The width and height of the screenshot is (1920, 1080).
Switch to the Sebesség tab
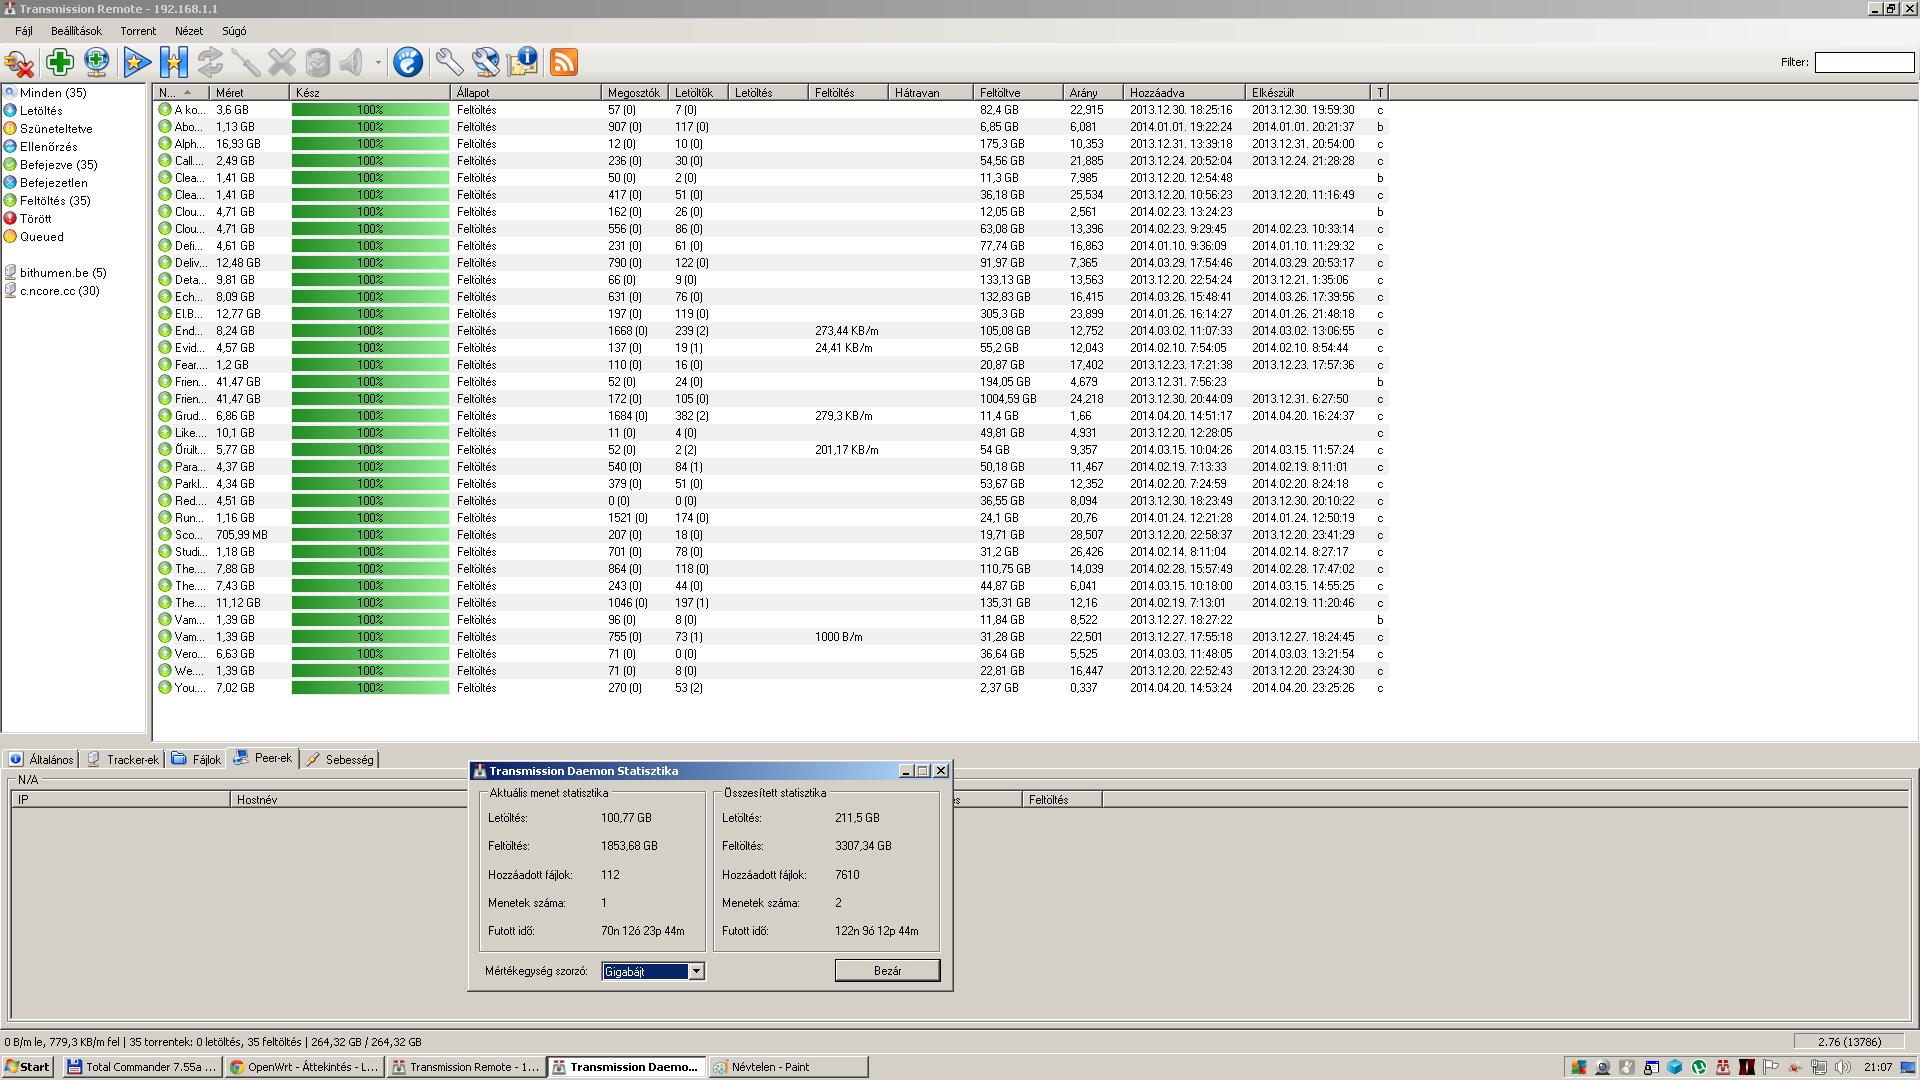(x=340, y=760)
